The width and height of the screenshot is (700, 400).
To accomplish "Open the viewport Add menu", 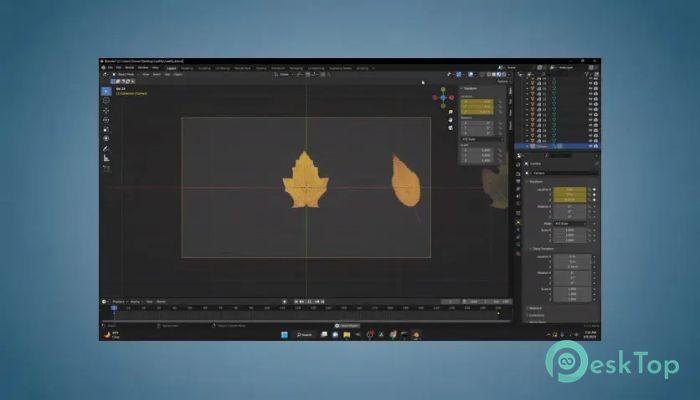I will pos(167,75).
